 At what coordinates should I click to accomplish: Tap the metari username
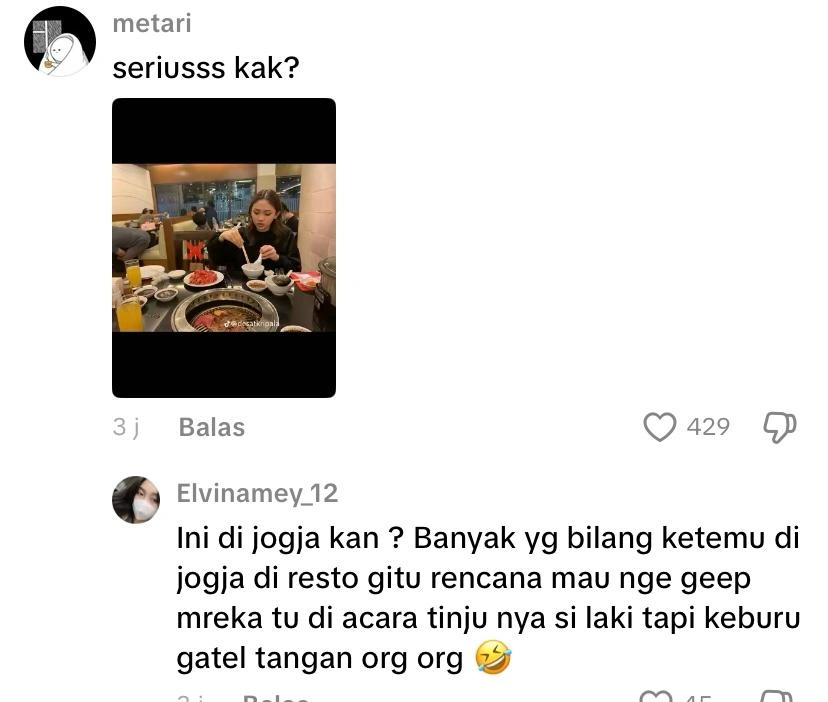[x=152, y=24]
